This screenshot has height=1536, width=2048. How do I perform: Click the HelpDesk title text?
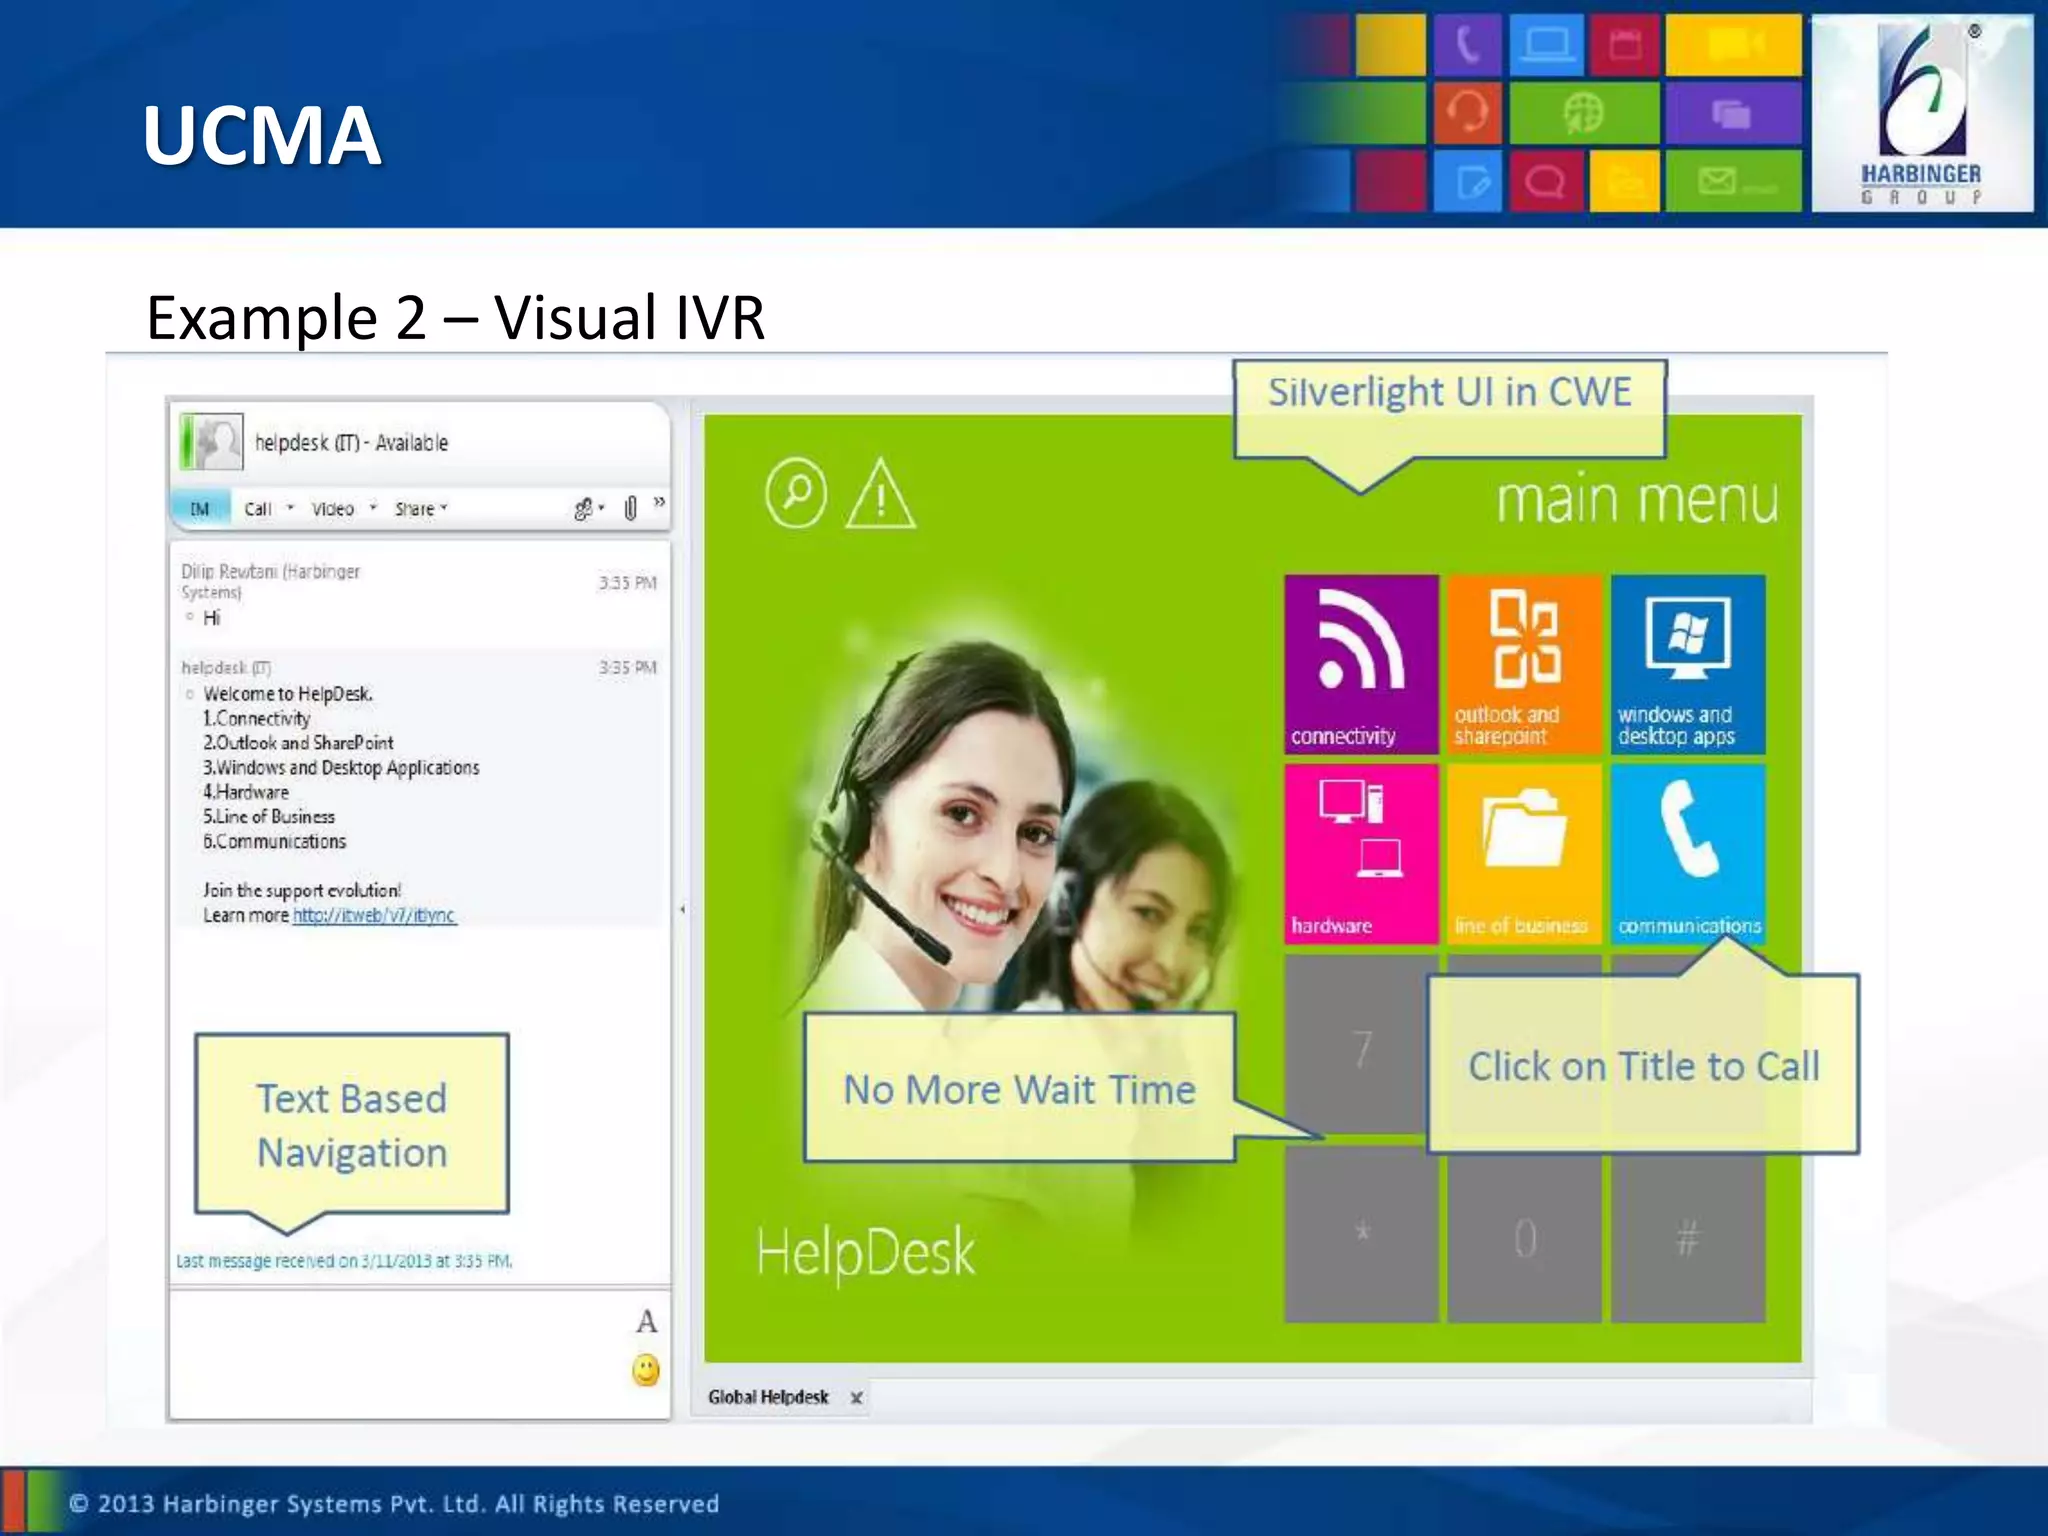pos(866,1252)
